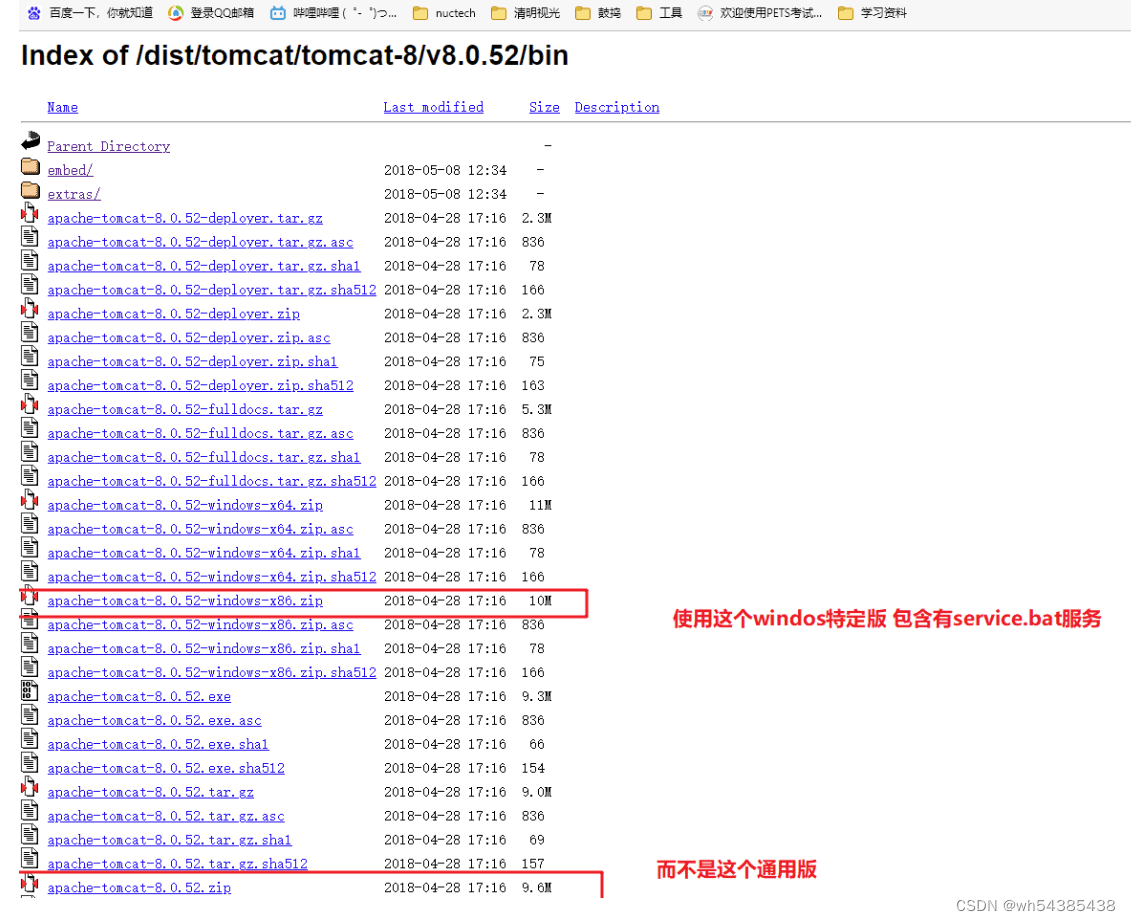Click archive icon for windows-x64.zip
The height and width of the screenshot is (921, 1131).
point(30,501)
